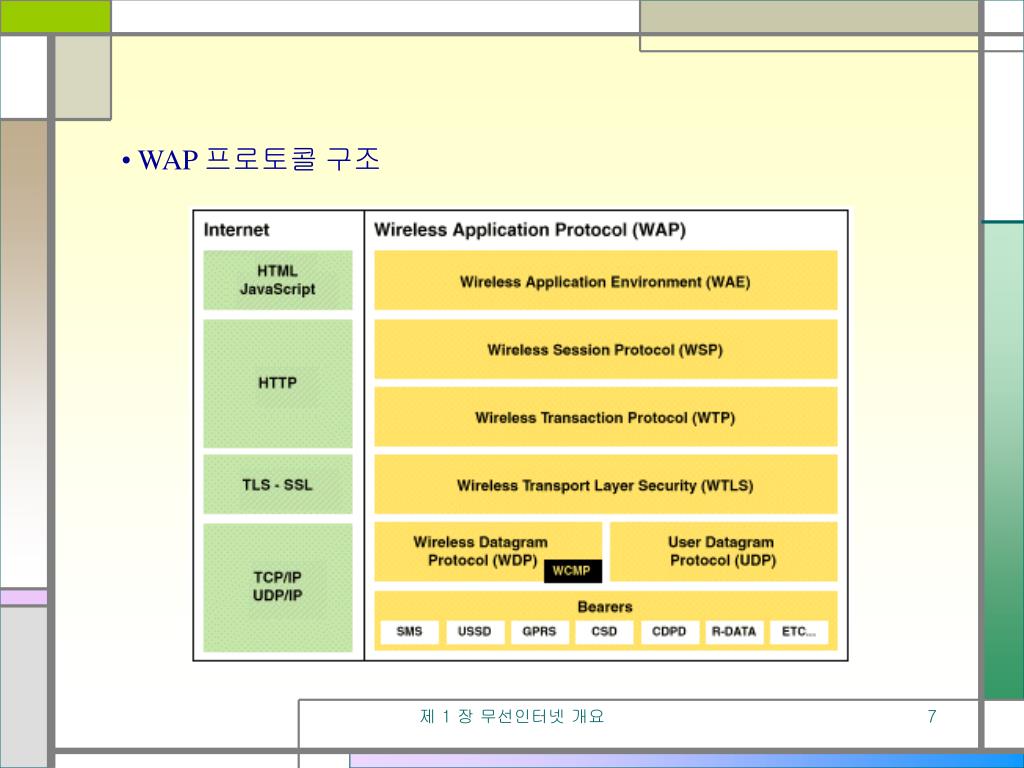The height and width of the screenshot is (768, 1024).
Task: Select 'Wireless Session Protocol (WSP)' layer
Action: (605, 349)
